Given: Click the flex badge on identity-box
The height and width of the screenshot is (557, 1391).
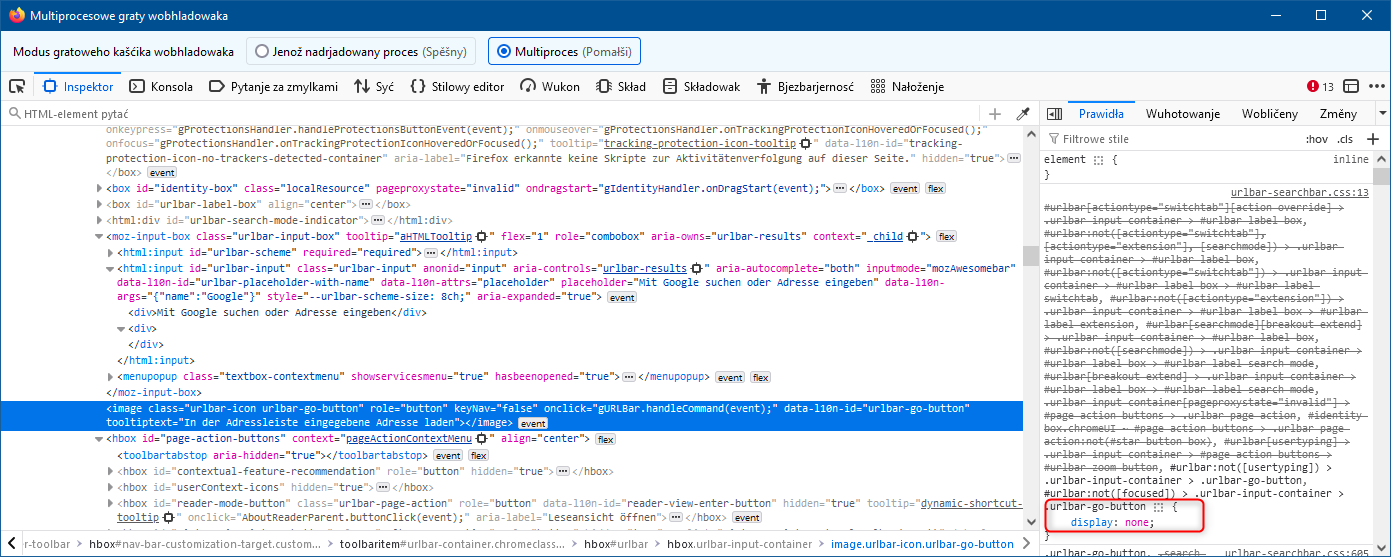Looking at the screenshot, I should (x=935, y=189).
